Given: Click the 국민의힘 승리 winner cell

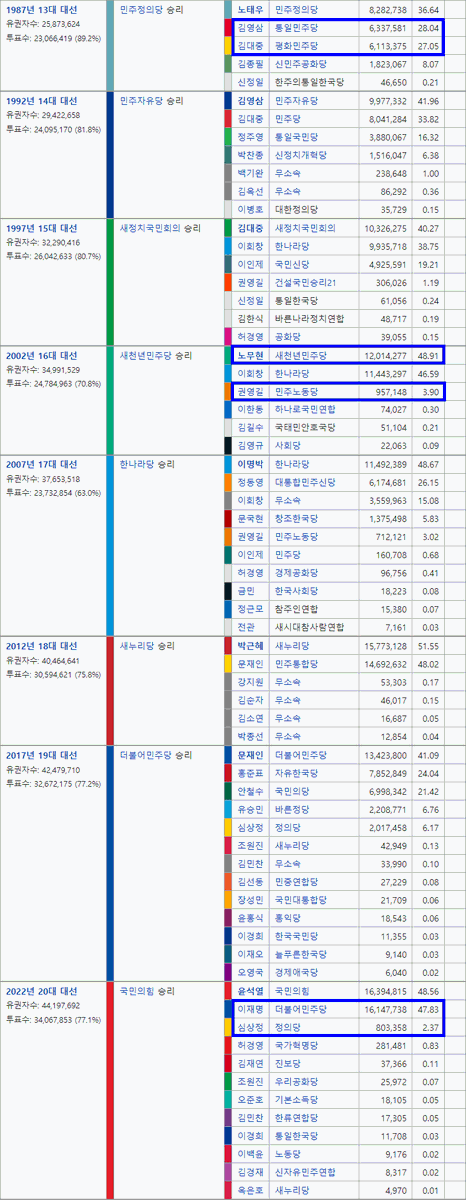Looking at the screenshot, I should pyautogui.click(x=146, y=991).
